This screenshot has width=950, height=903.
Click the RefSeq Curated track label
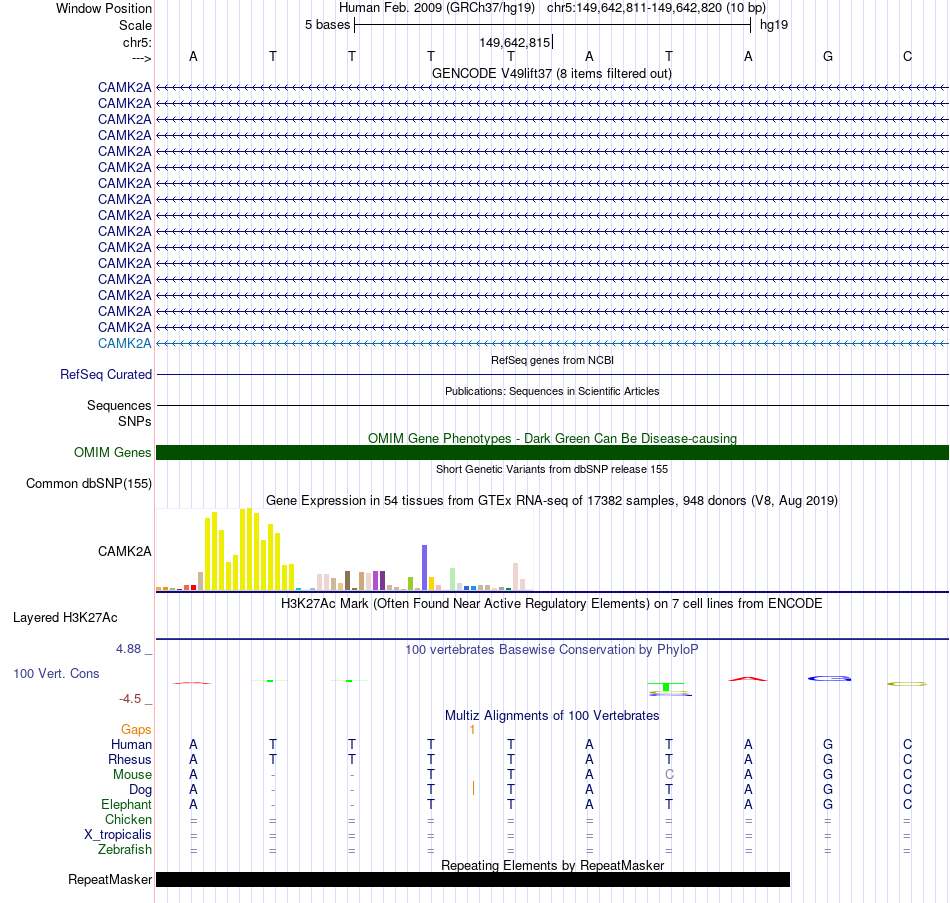coord(105,375)
